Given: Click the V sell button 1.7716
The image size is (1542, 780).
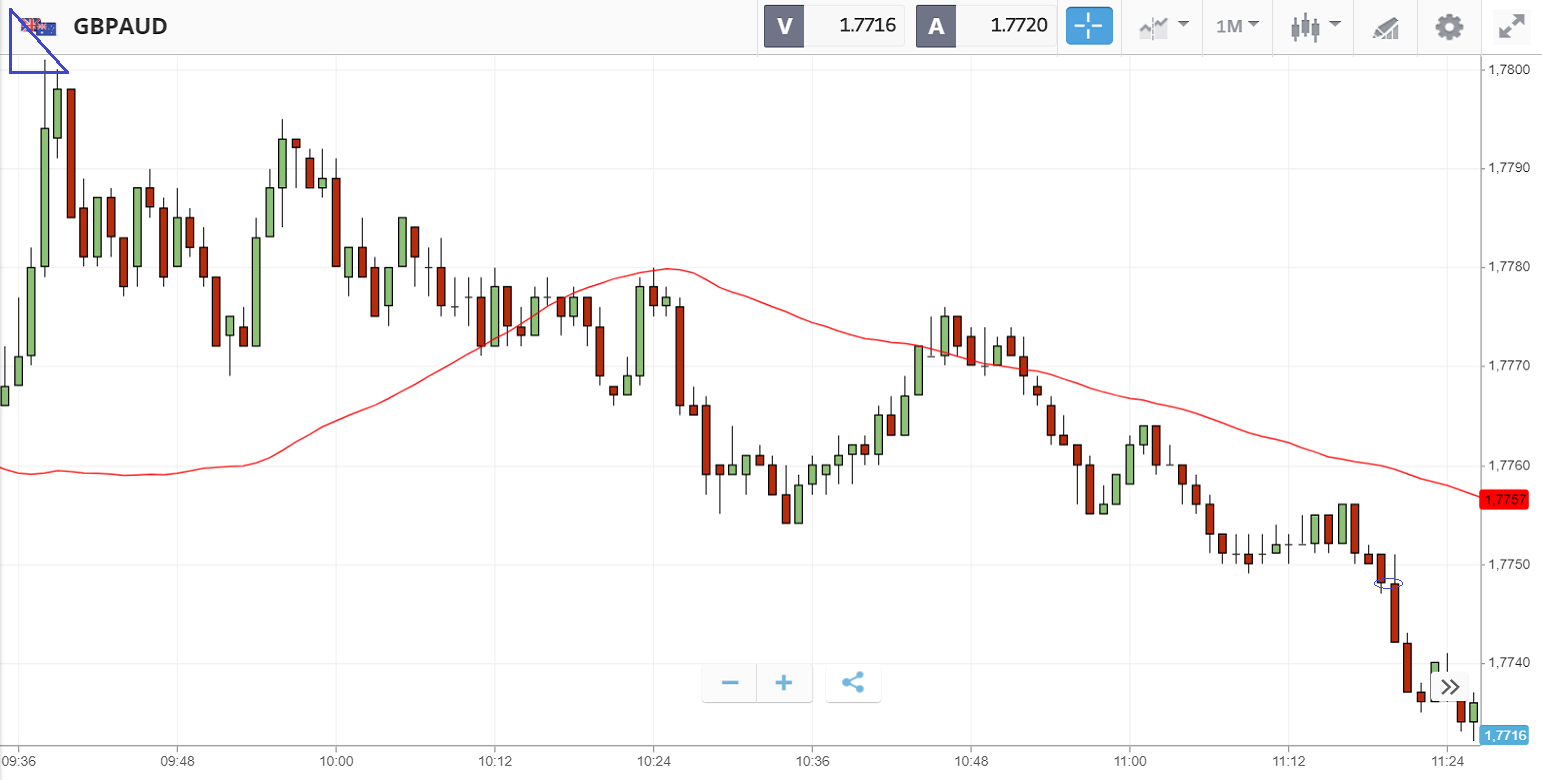Looking at the screenshot, I should tap(834, 27).
